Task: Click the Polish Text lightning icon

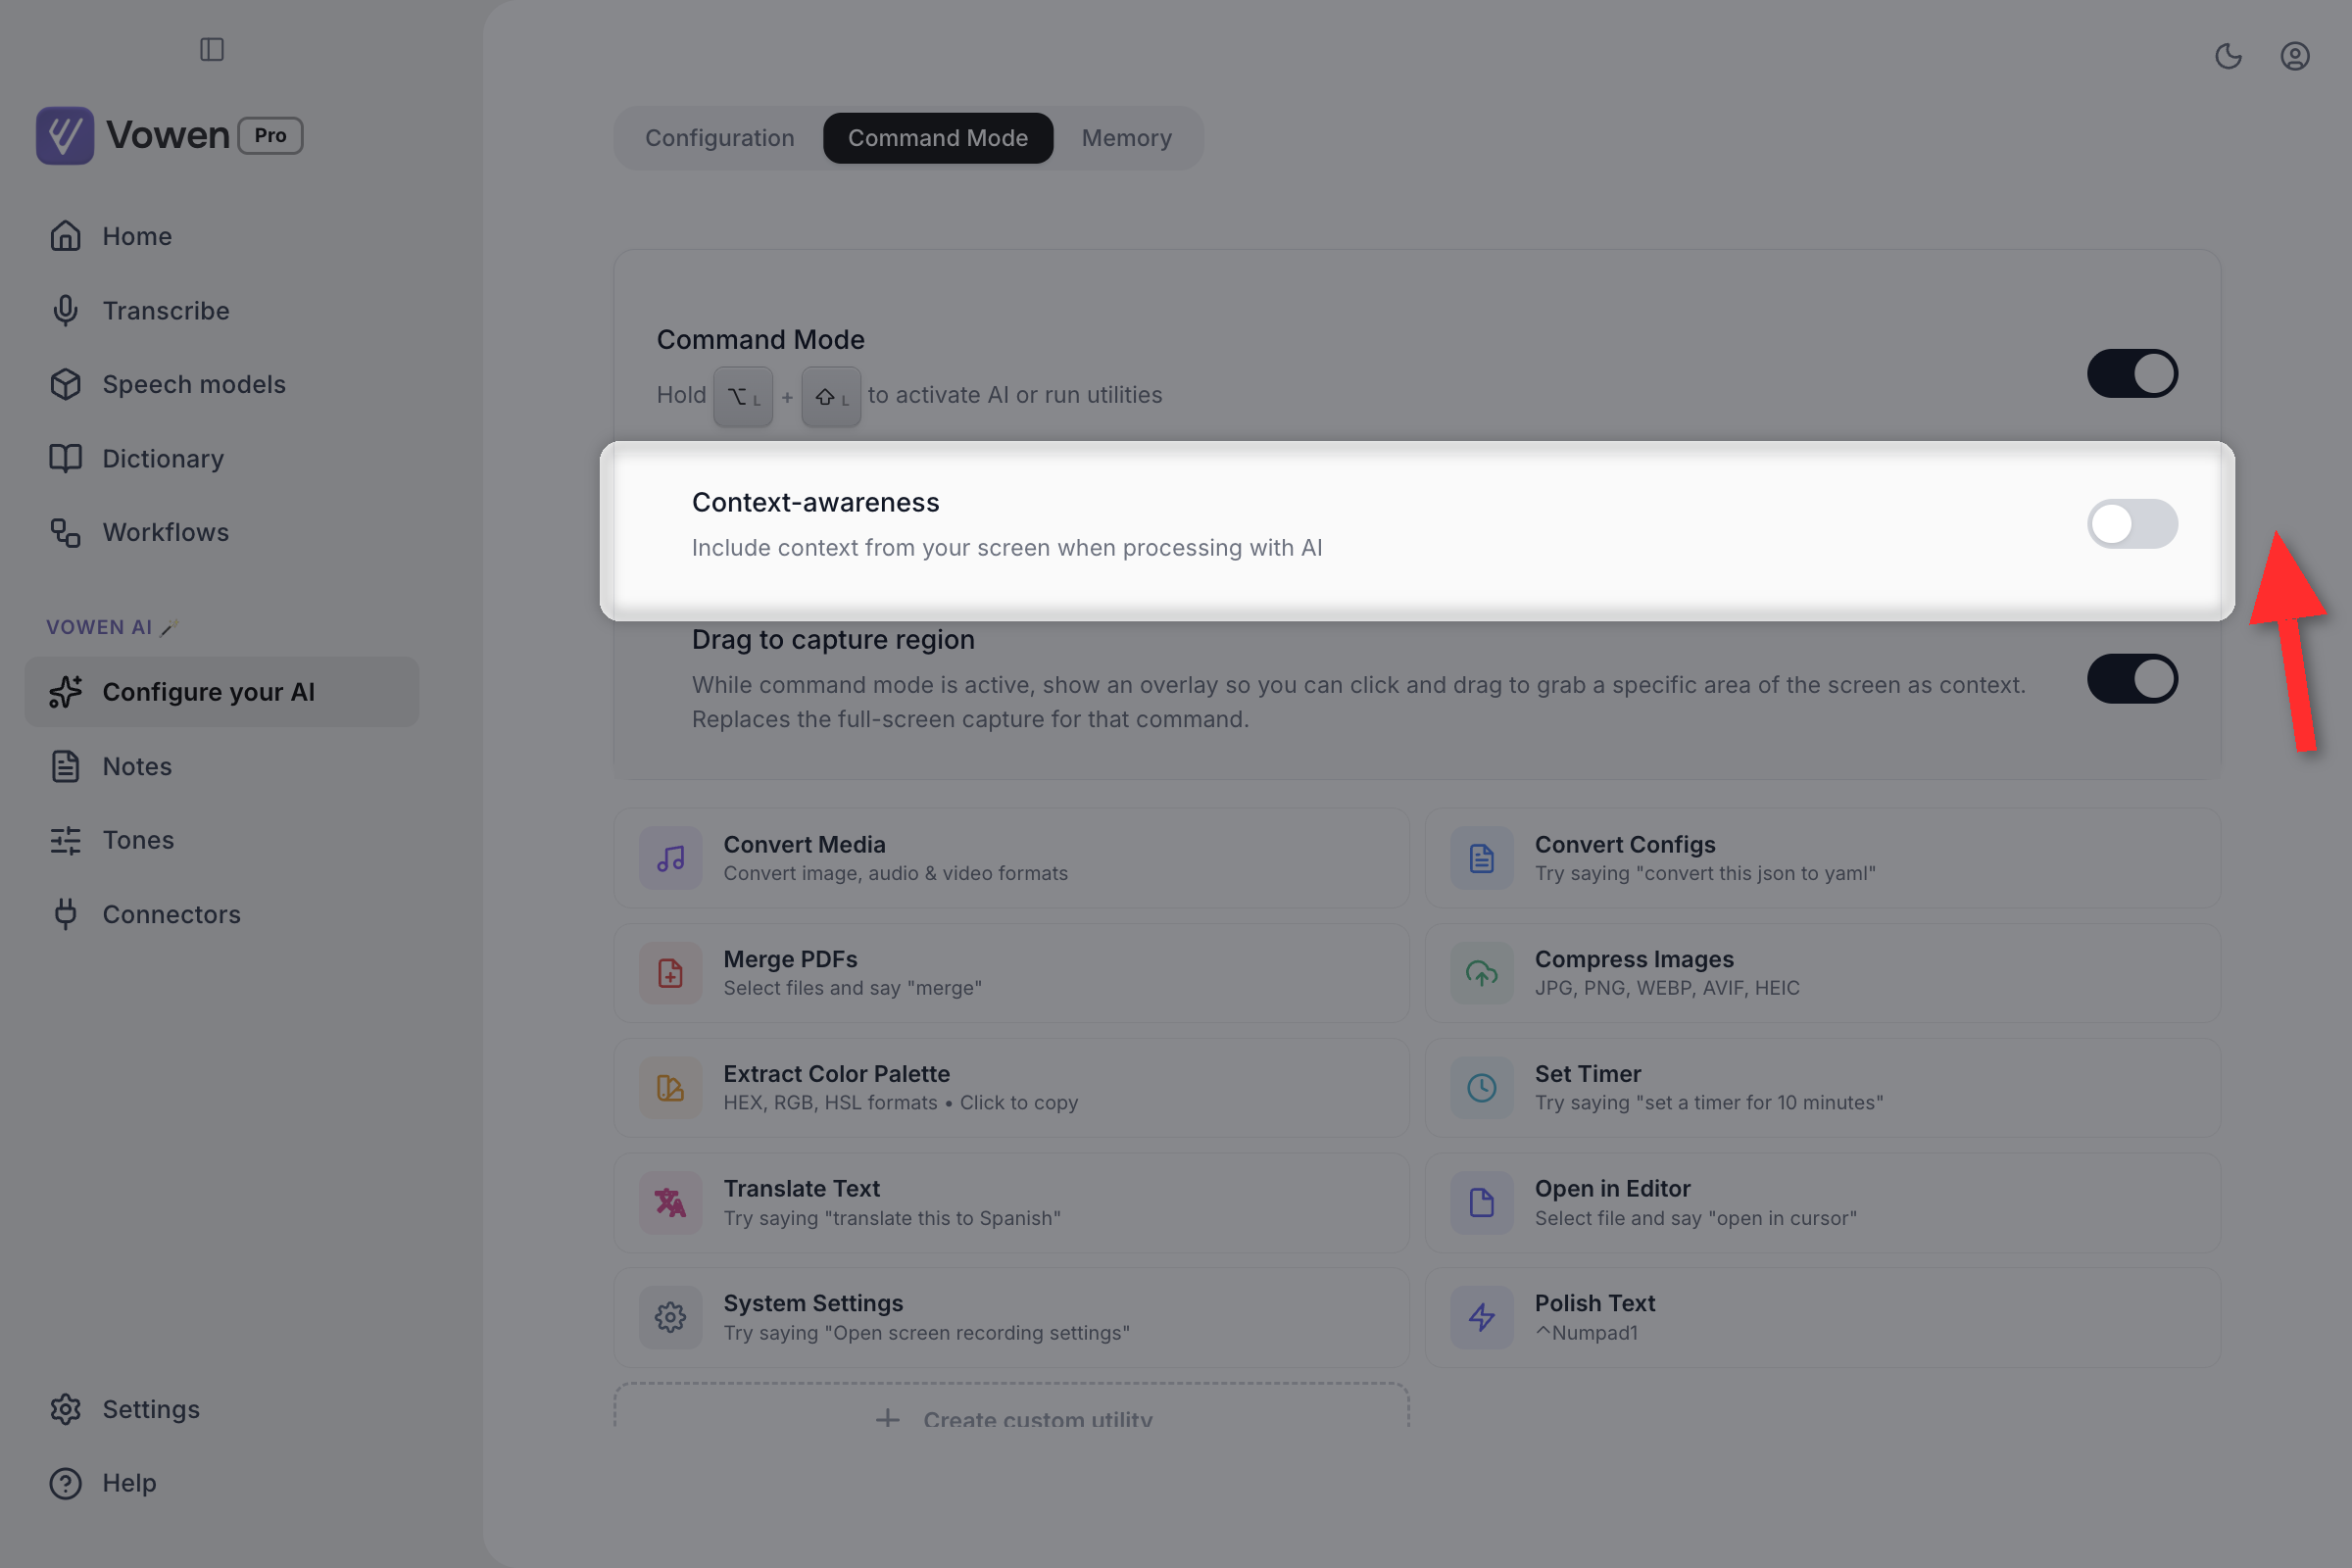Action: (1482, 1317)
